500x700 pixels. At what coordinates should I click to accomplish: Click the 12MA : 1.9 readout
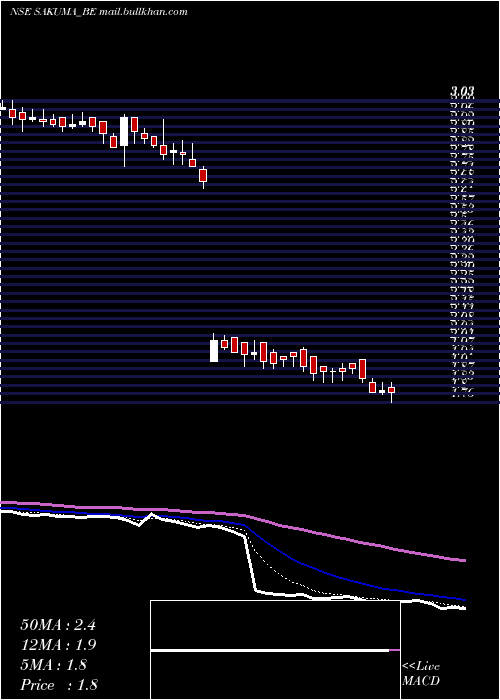pyautogui.click(x=58, y=645)
